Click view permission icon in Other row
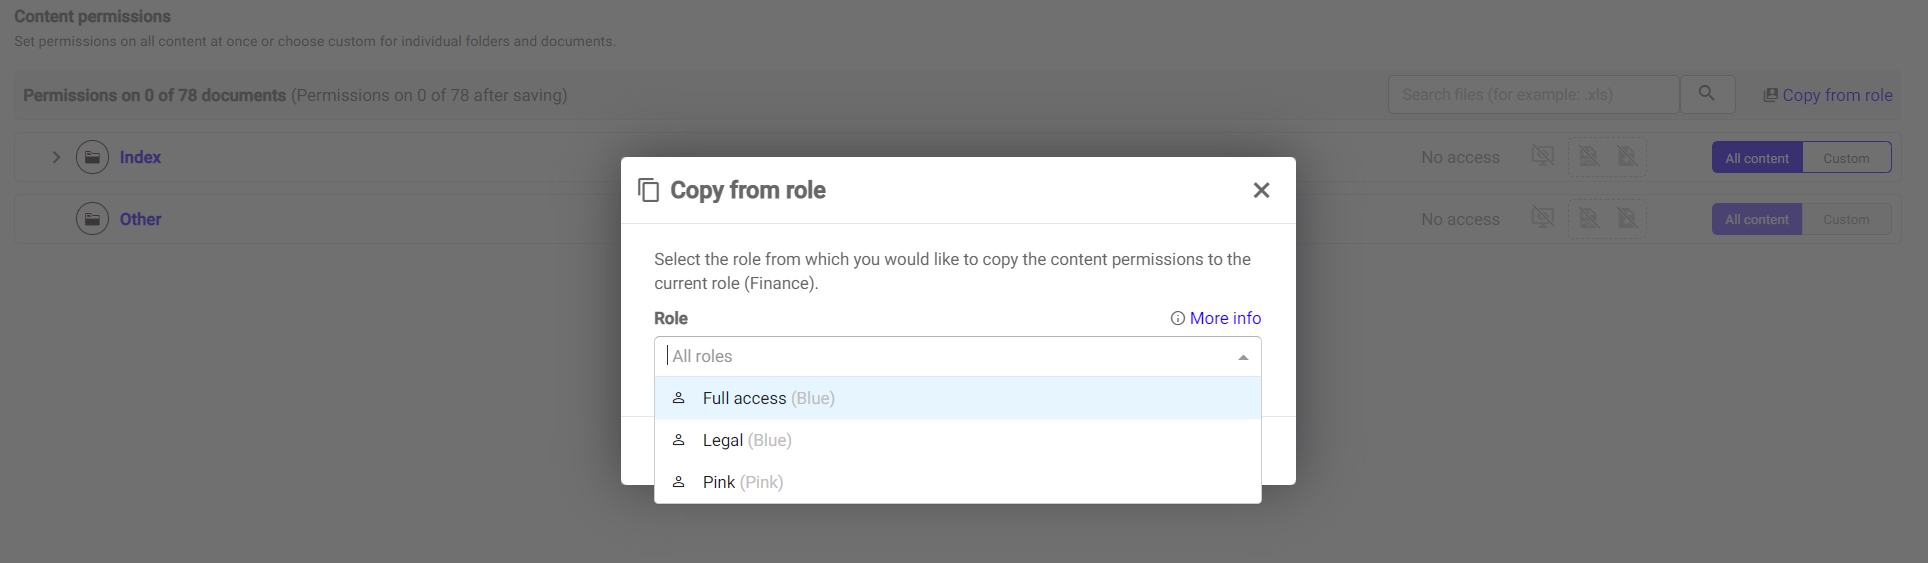Viewport: 1928px width, 563px height. (1543, 219)
